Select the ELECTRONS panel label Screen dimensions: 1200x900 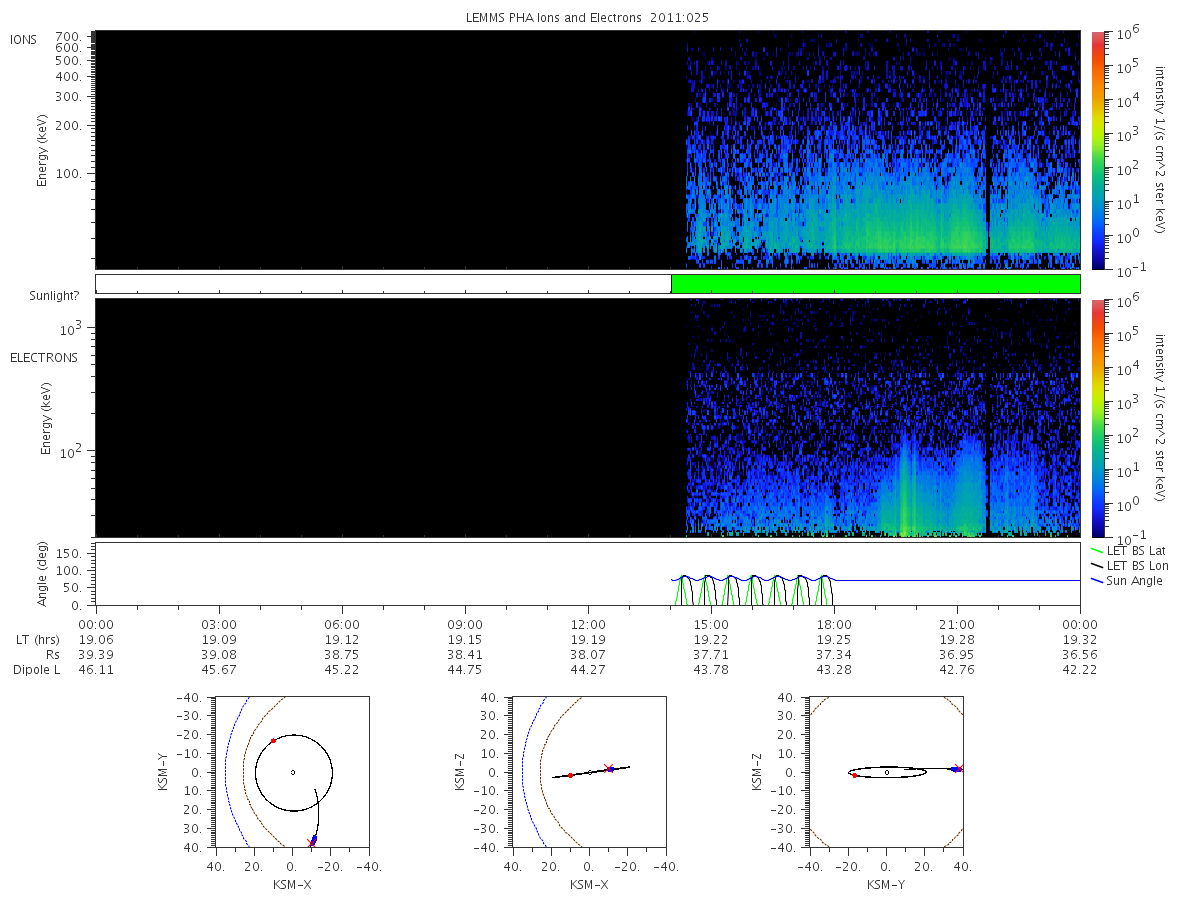coord(44,357)
